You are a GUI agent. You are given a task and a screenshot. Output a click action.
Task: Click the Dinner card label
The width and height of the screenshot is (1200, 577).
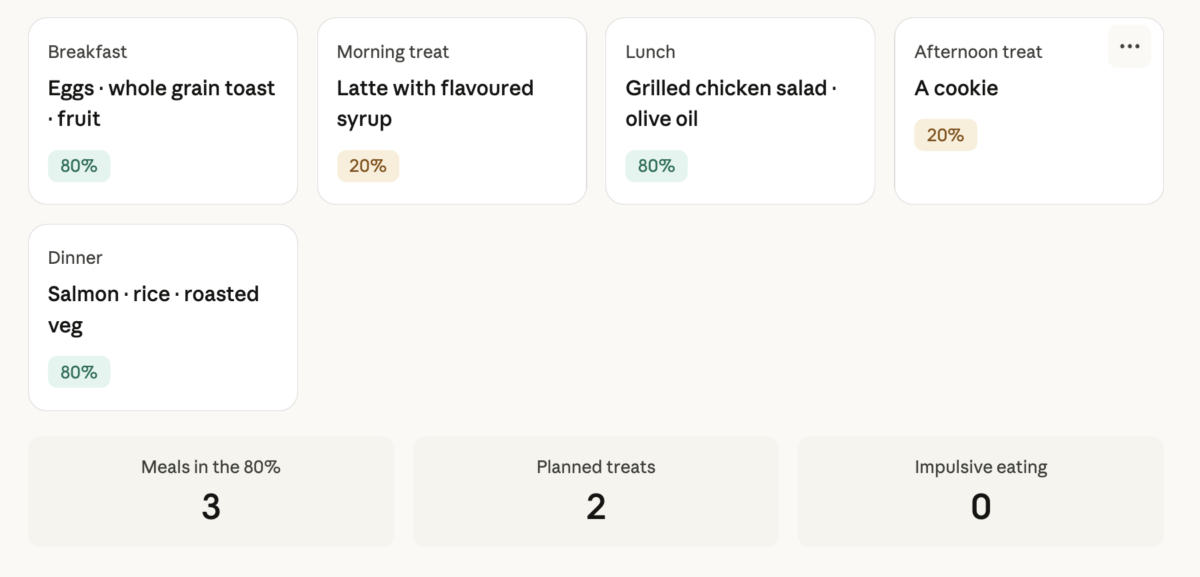(75, 258)
